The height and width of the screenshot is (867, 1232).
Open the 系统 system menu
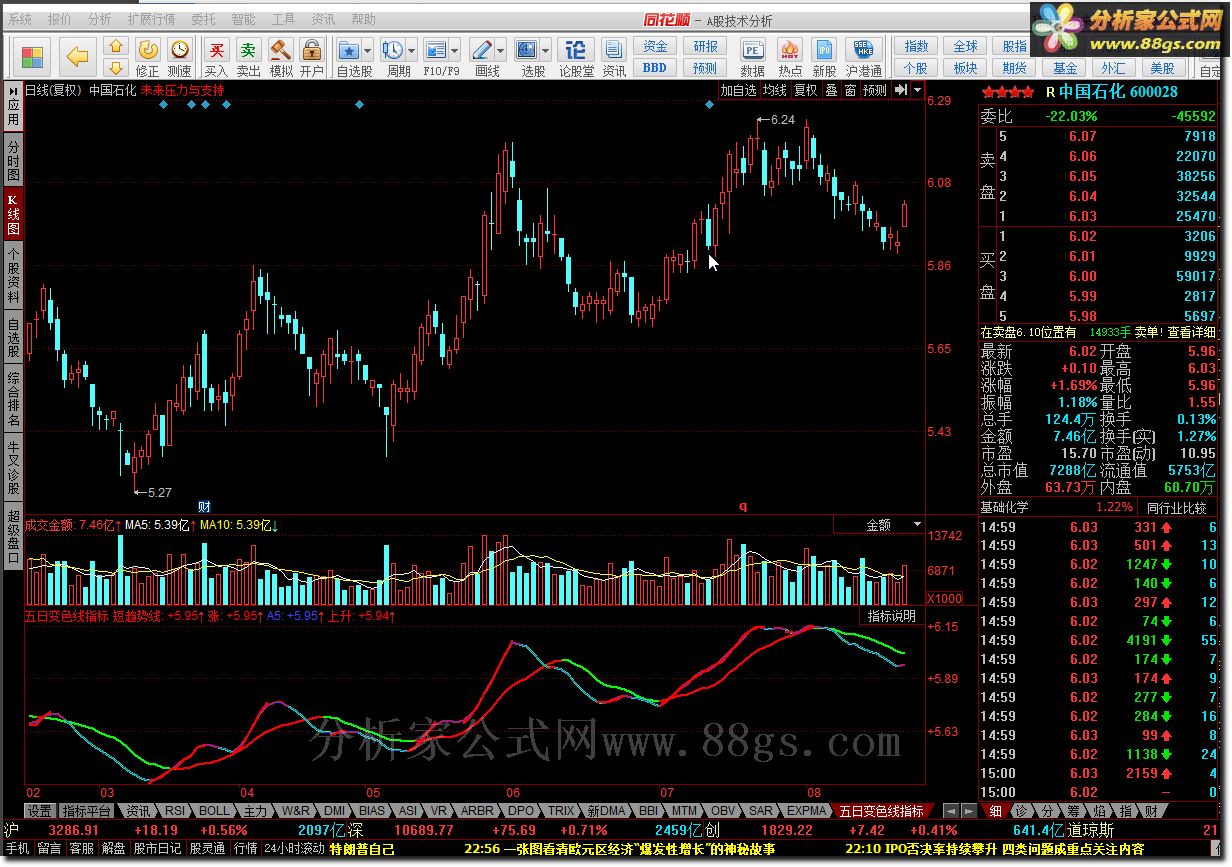pos(20,19)
